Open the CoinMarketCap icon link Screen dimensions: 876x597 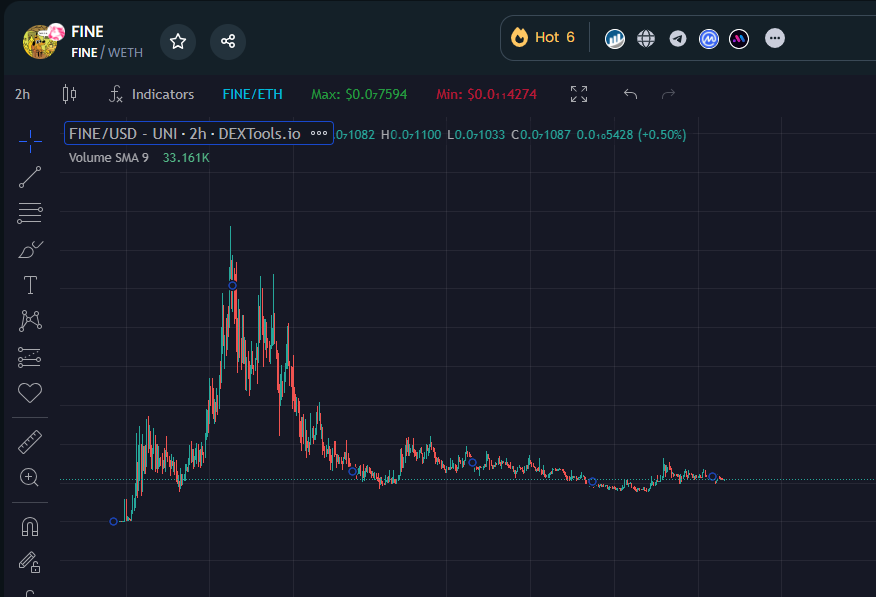click(708, 39)
